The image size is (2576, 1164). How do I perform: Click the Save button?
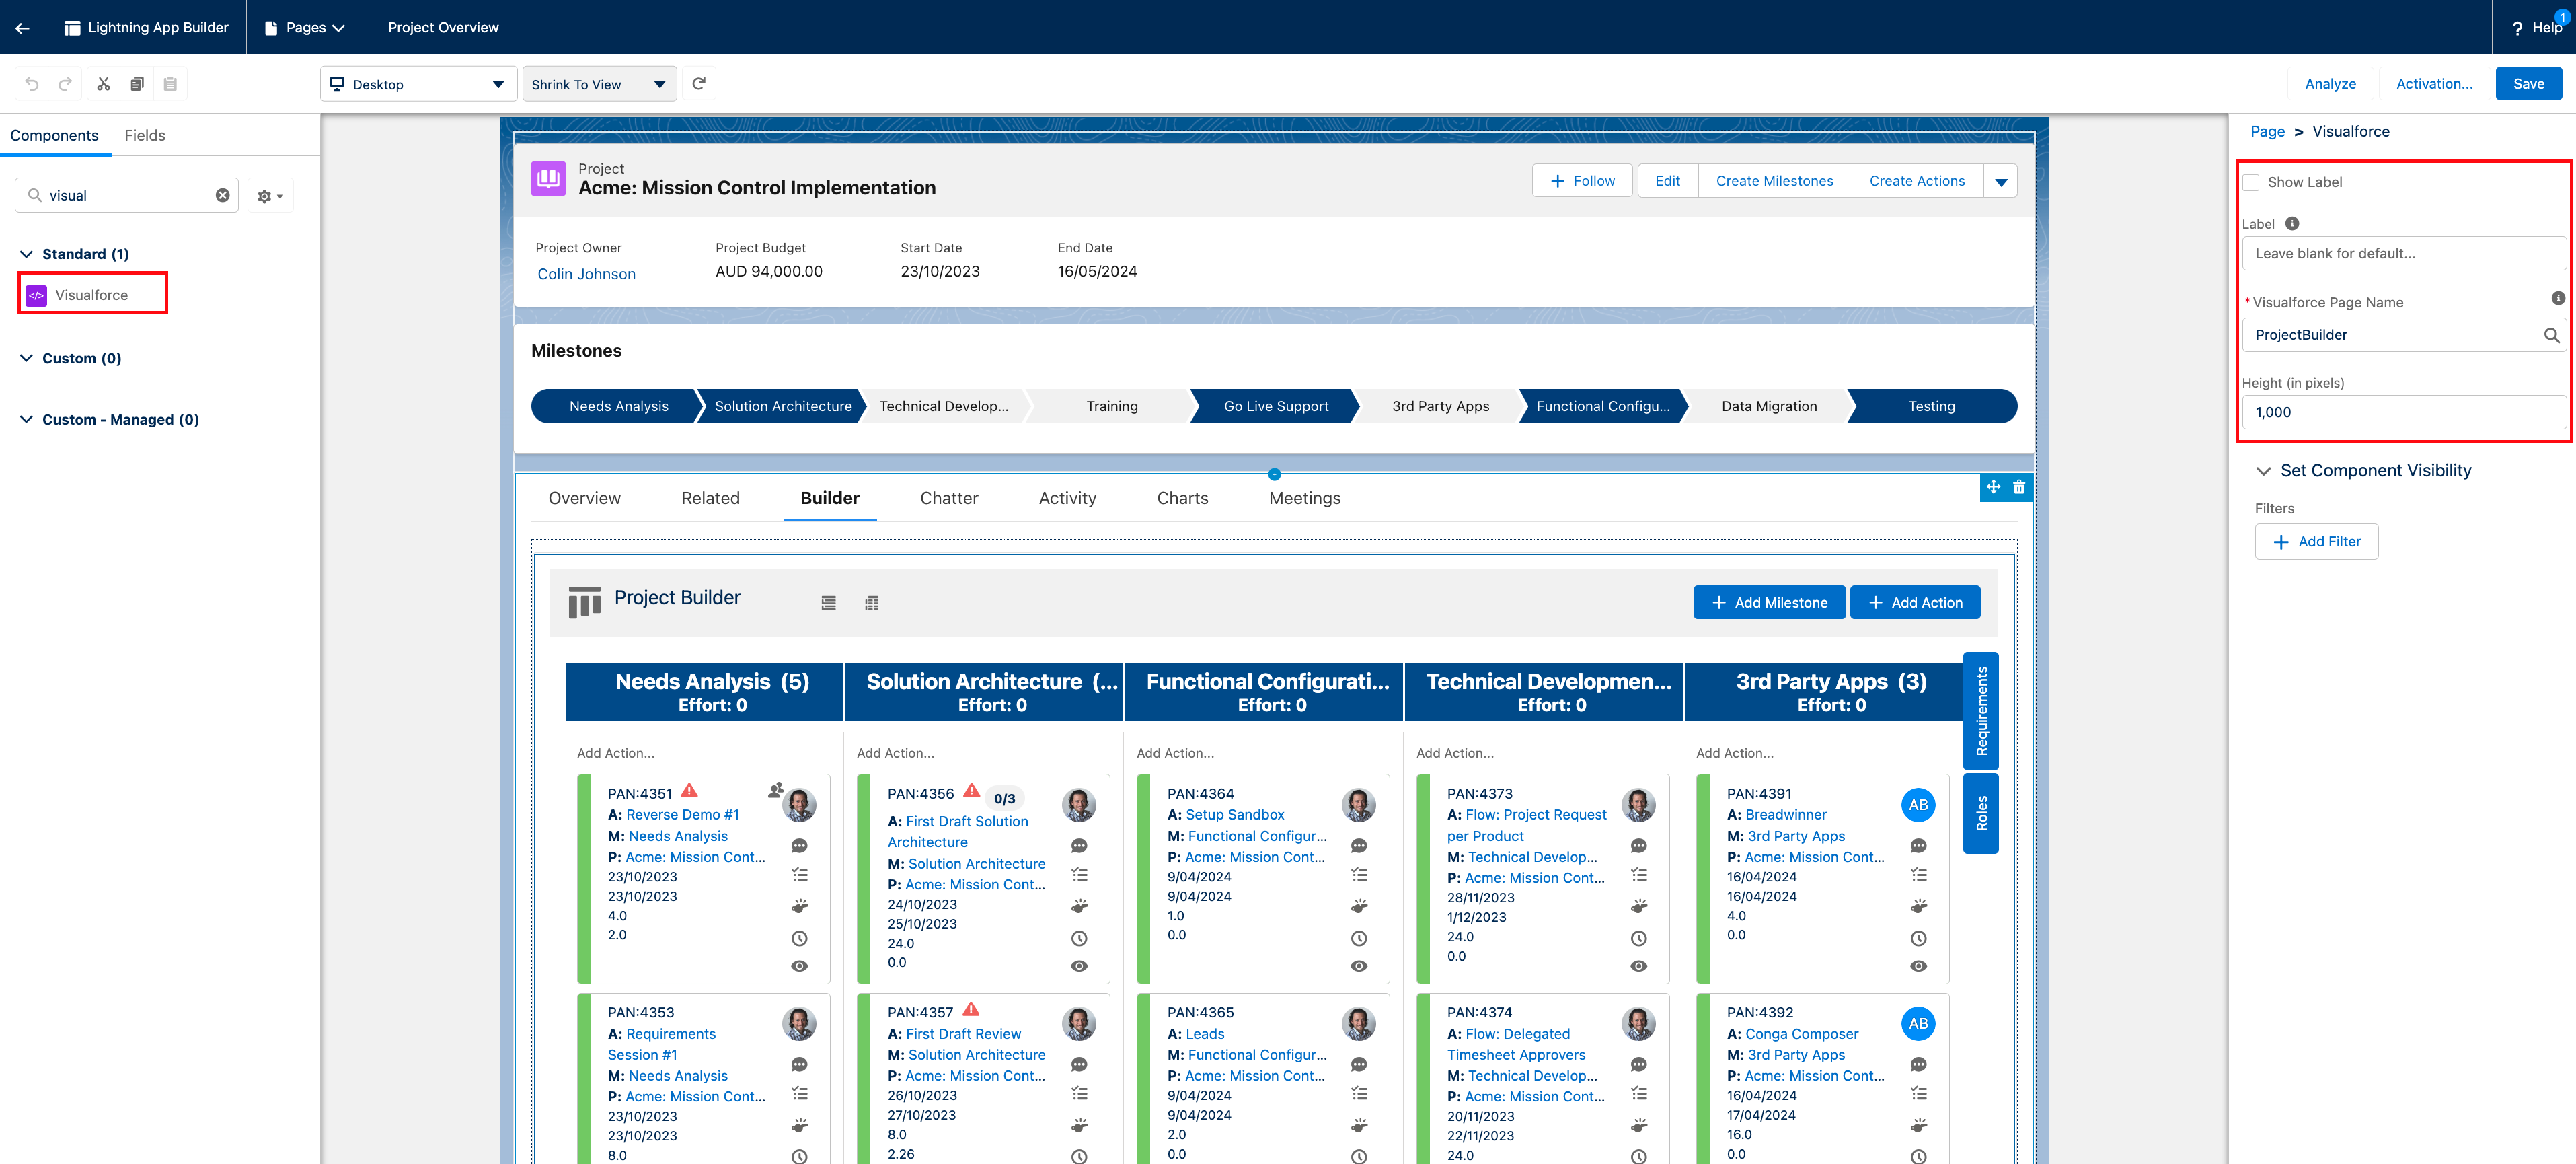click(x=2528, y=84)
